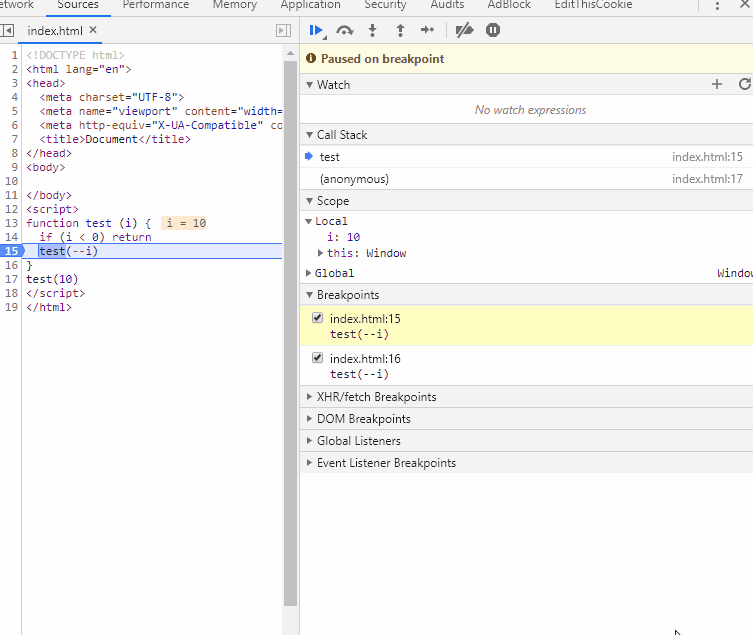The image size is (753, 635).
Task: Collapse the Local scope tree
Action: click(309, 221)
